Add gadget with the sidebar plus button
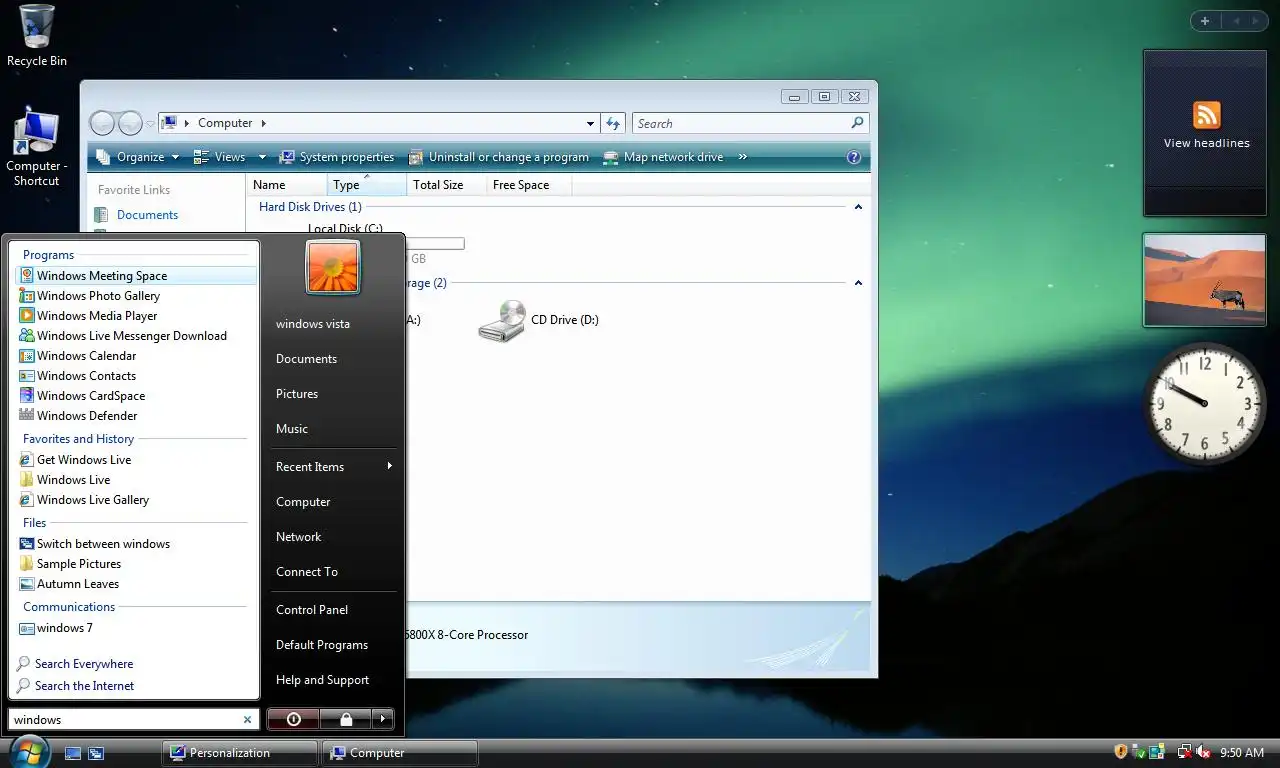Image resolution: width=1280 pixels, height=768 pixels. coord(1205,21)
